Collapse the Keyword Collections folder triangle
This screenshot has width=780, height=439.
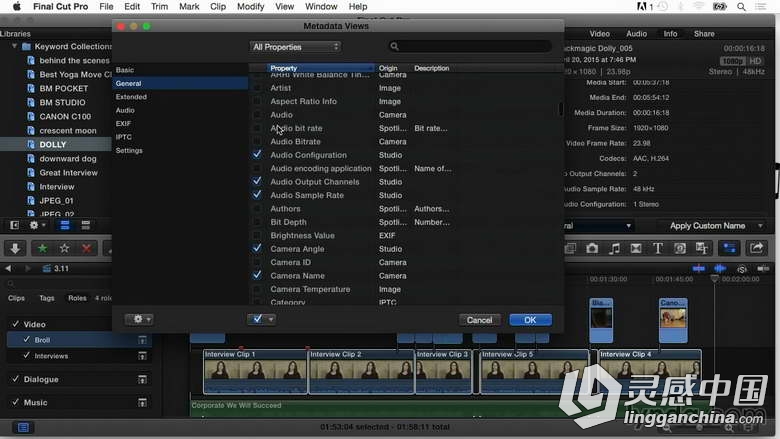[14, 46]
